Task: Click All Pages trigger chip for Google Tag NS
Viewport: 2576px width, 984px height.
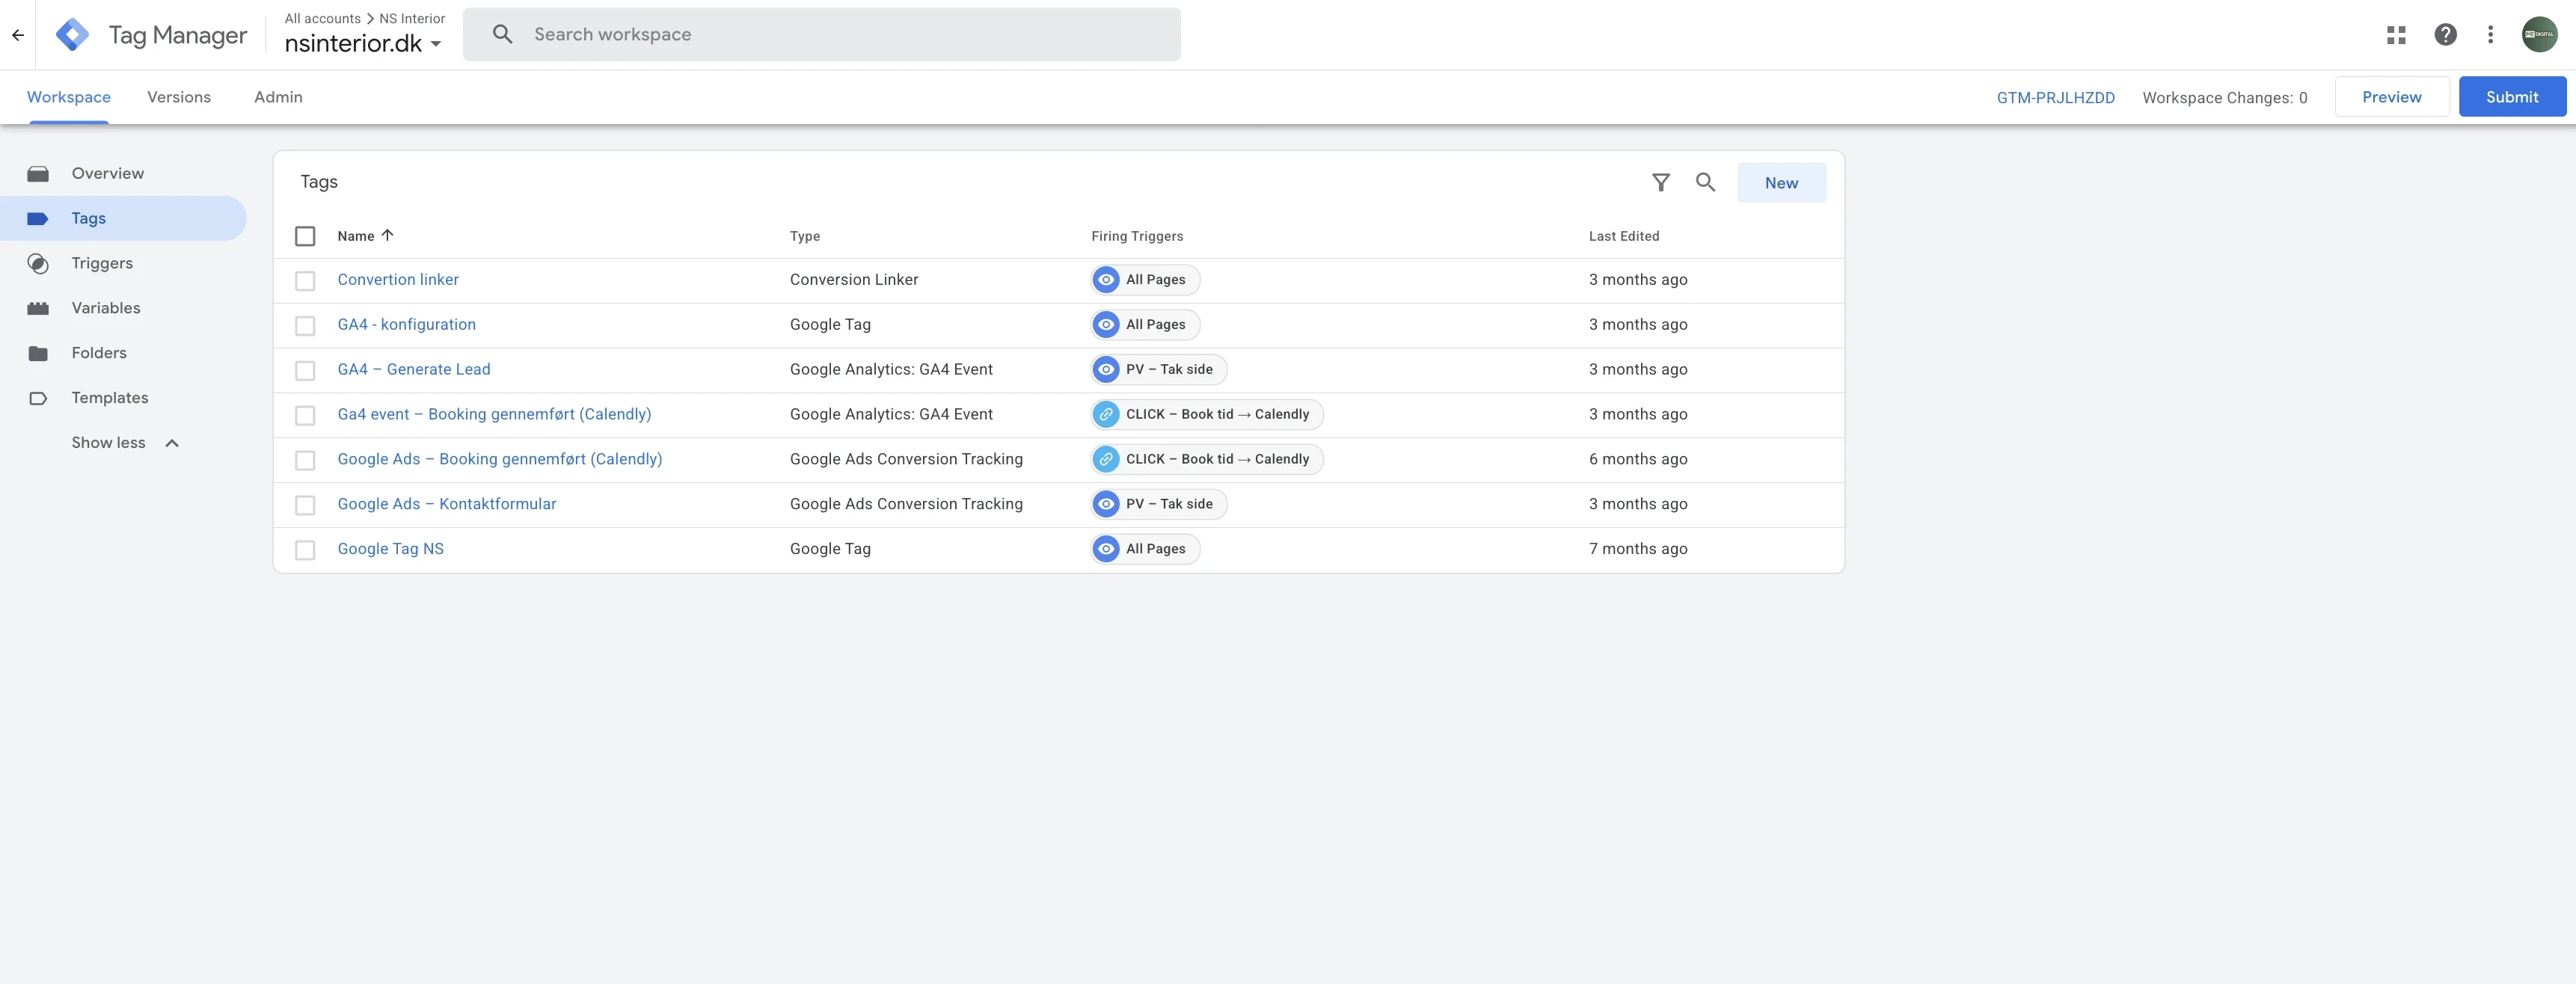Action: tap(1145, 549)
